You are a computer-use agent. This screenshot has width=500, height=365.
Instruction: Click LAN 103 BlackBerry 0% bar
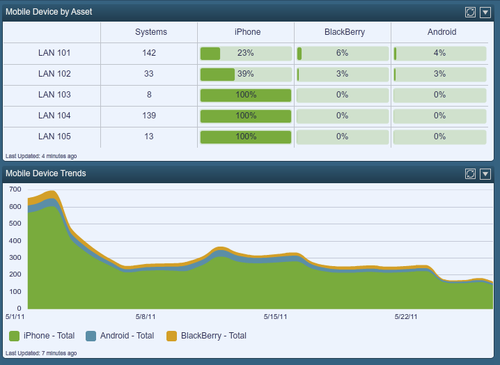tap(343, 95)
